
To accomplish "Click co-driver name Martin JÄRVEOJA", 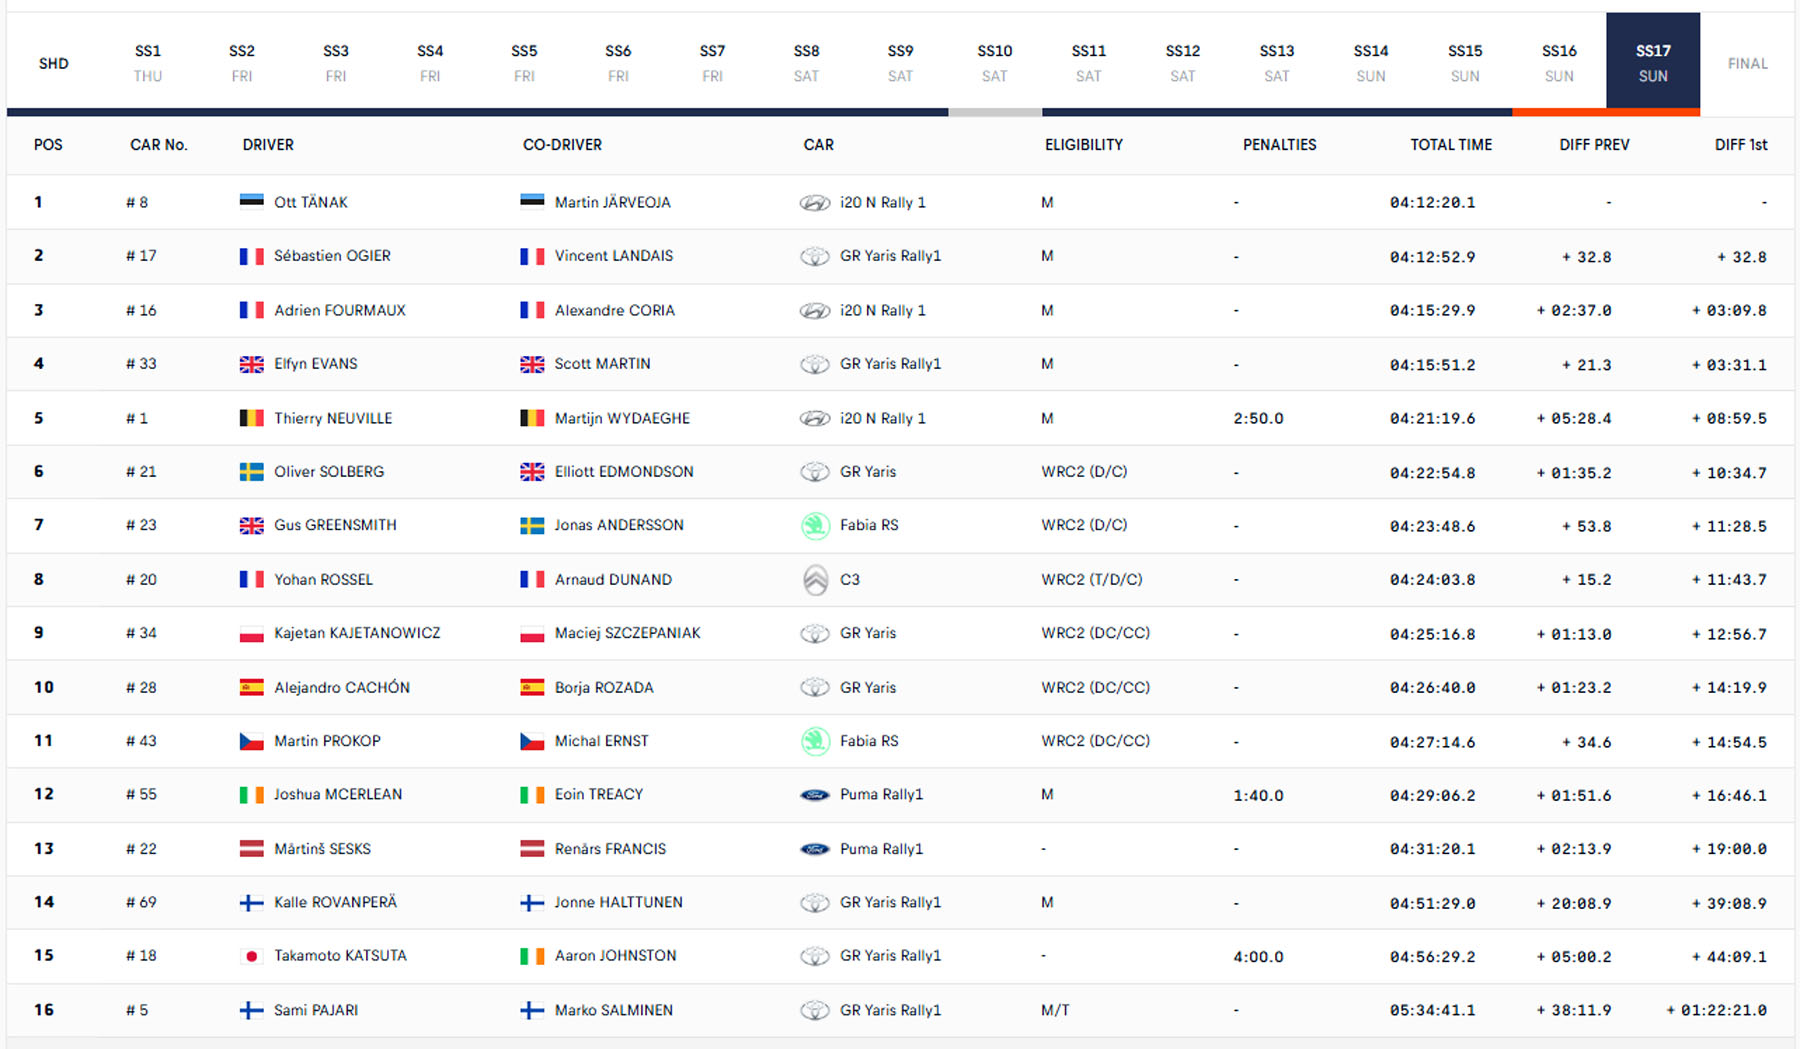I will click(612, 202).
